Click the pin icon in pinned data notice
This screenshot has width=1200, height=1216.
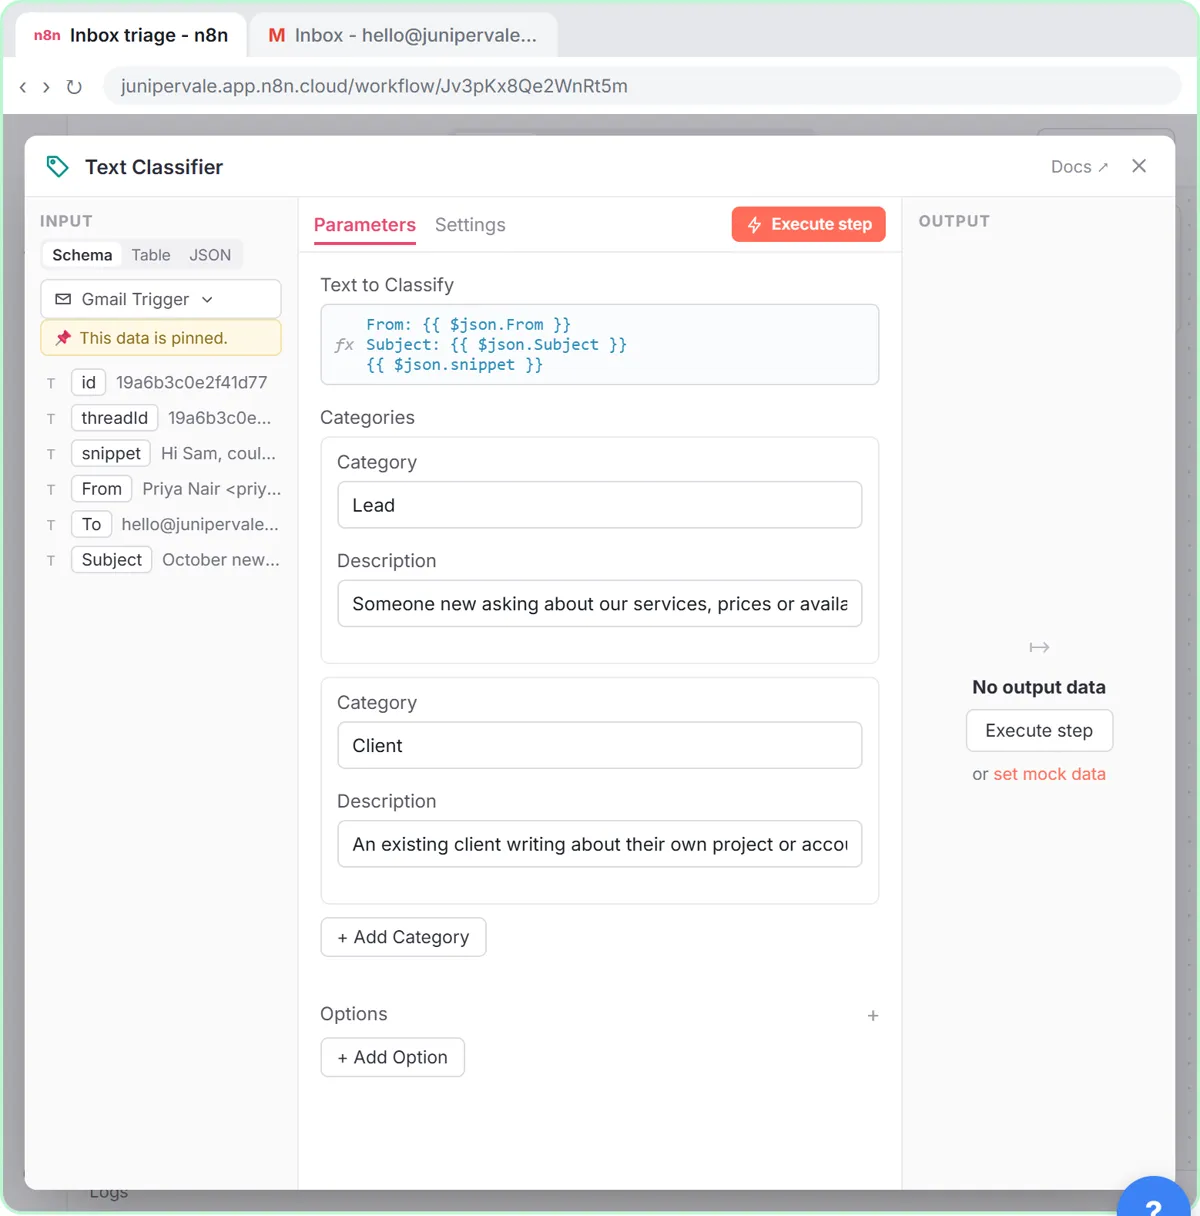(63, 338)
